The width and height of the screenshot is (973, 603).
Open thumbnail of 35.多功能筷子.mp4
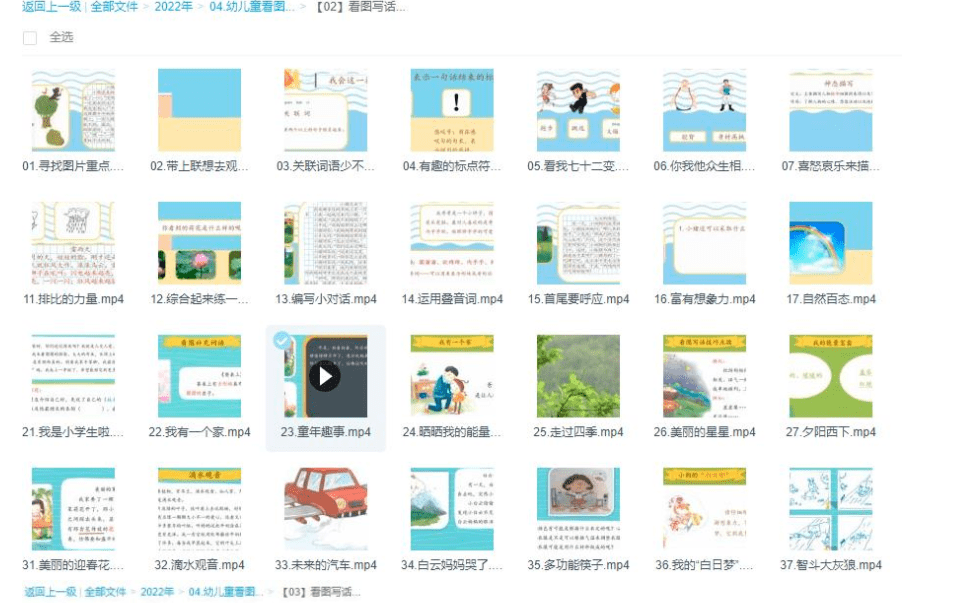click(x=578, y=509)
